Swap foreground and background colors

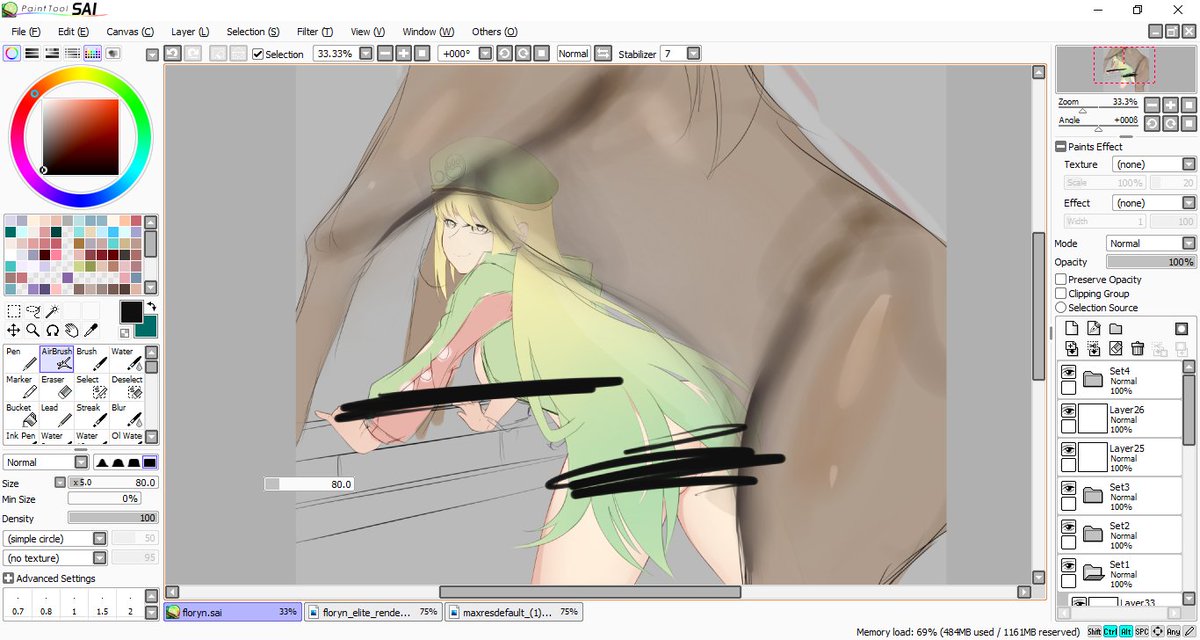[150, 307]
